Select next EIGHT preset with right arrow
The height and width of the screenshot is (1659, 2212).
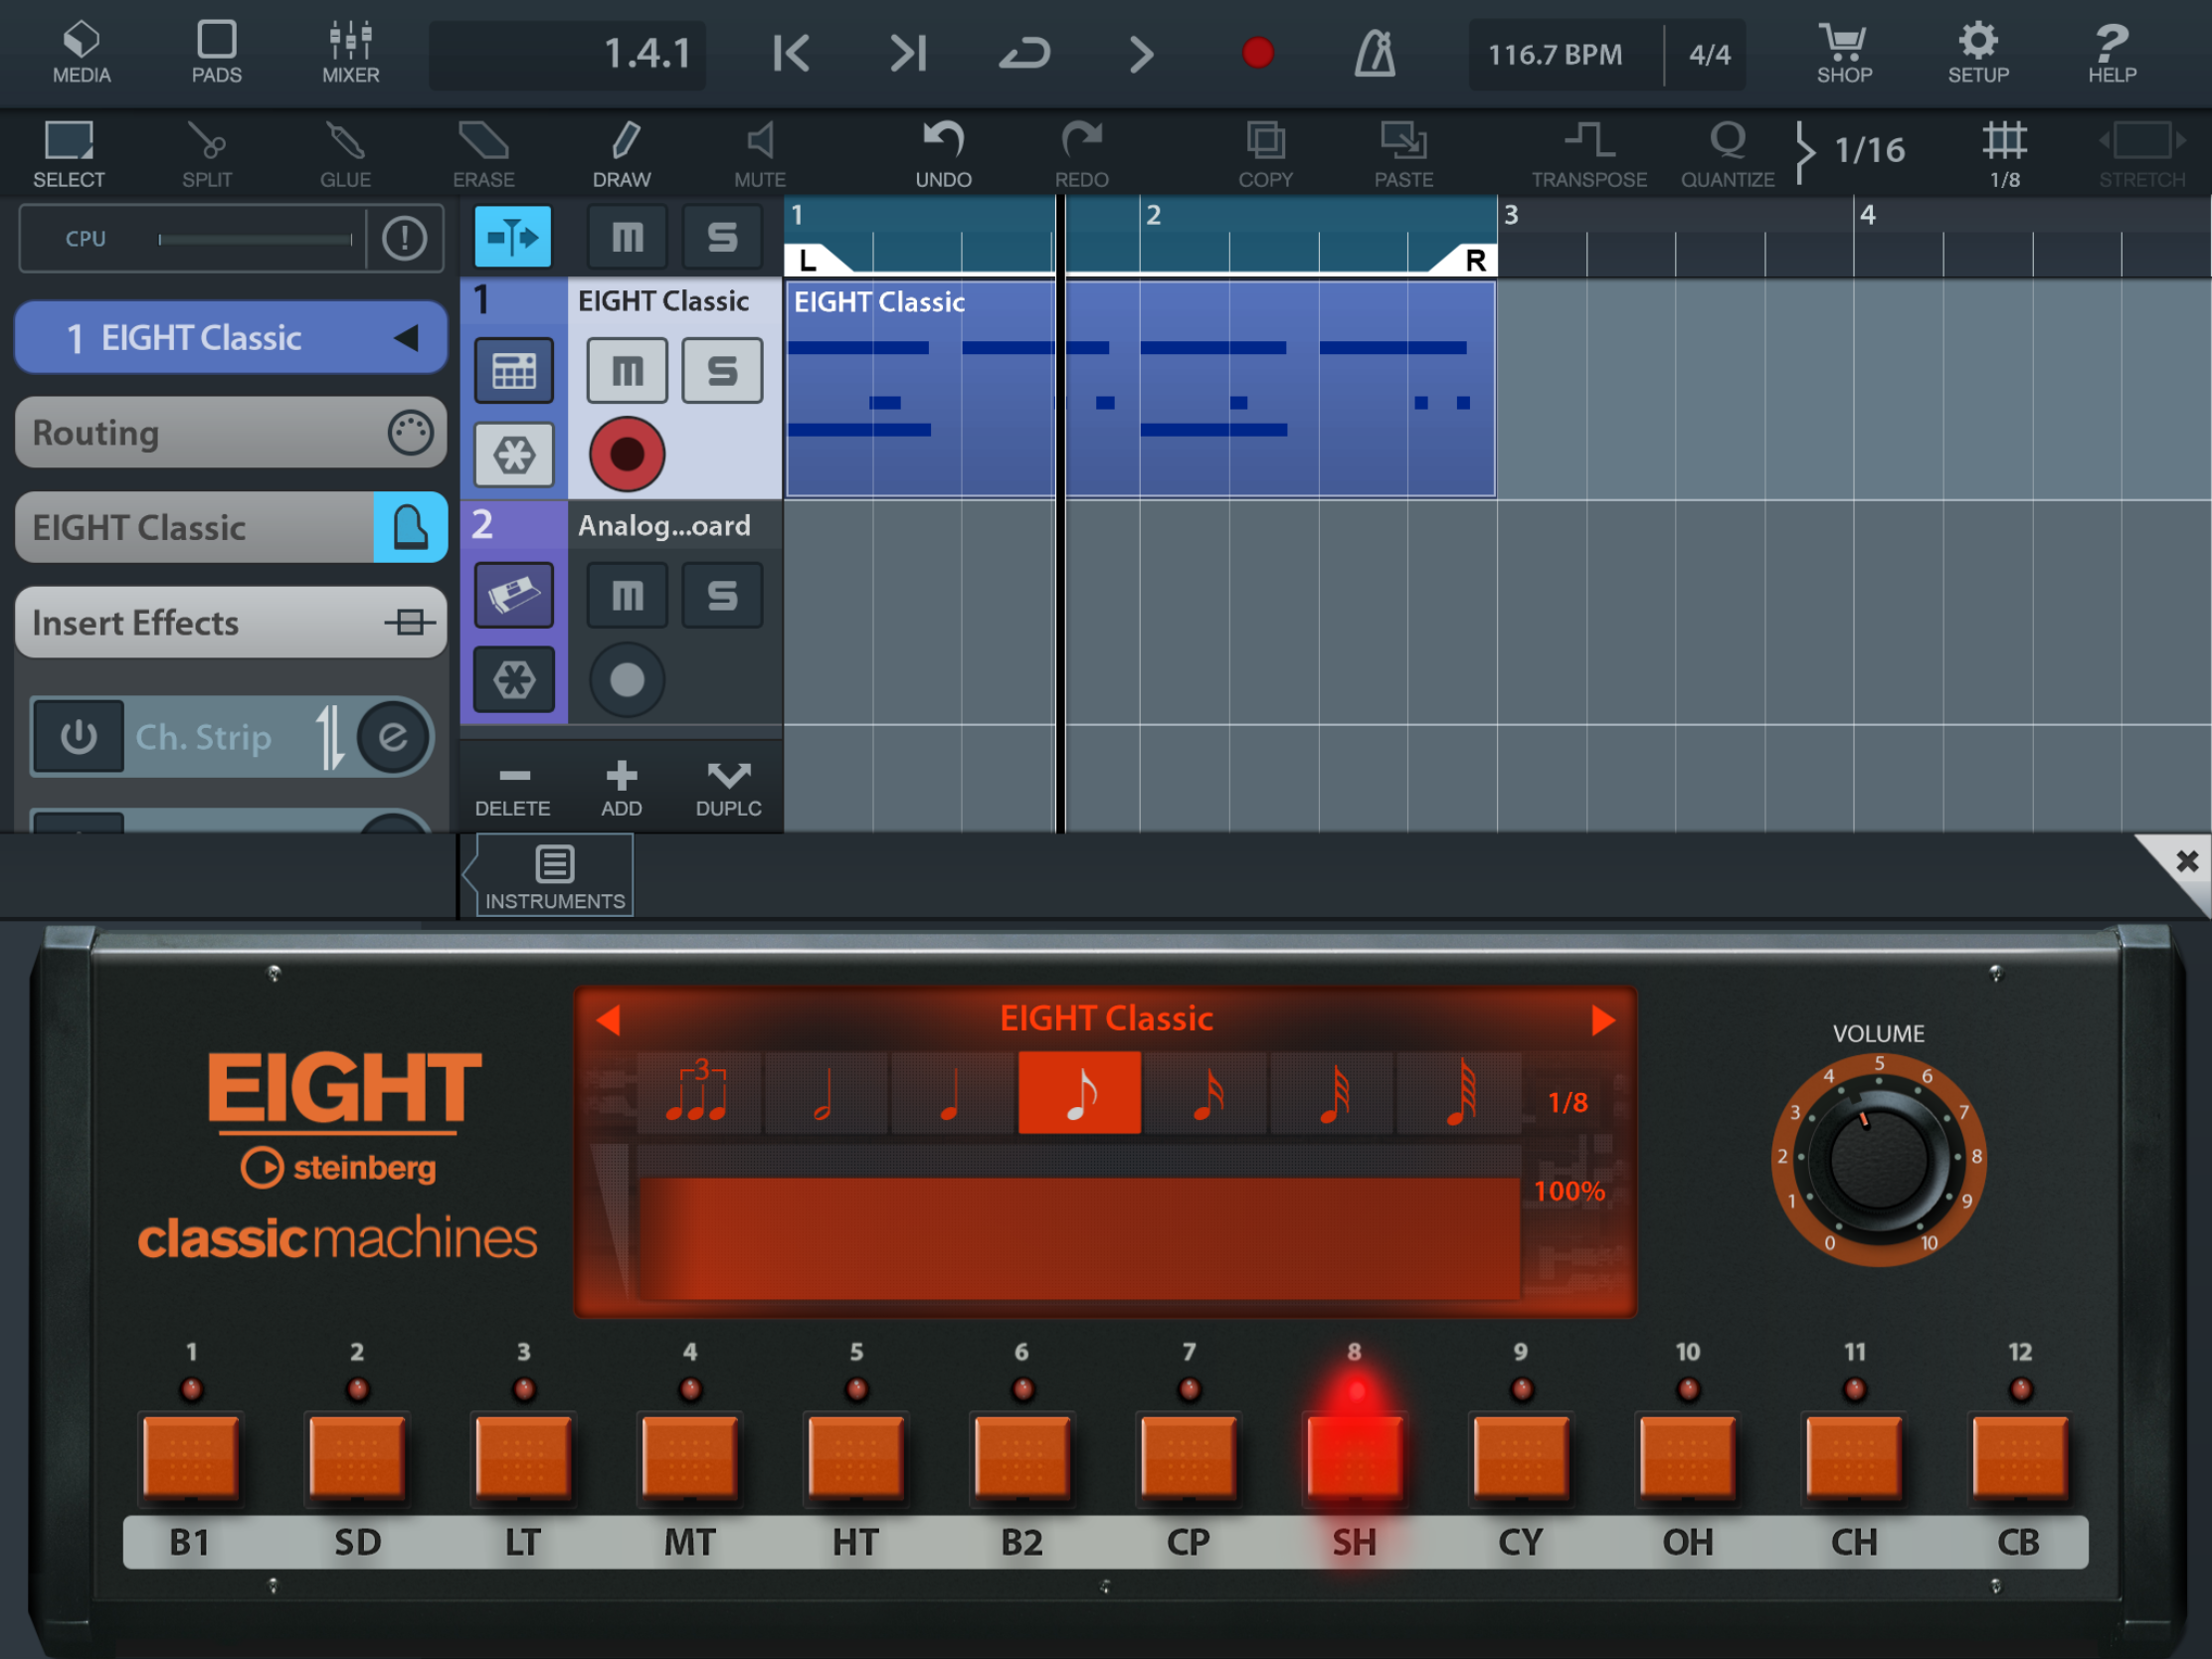[x=1602, y=1020]
